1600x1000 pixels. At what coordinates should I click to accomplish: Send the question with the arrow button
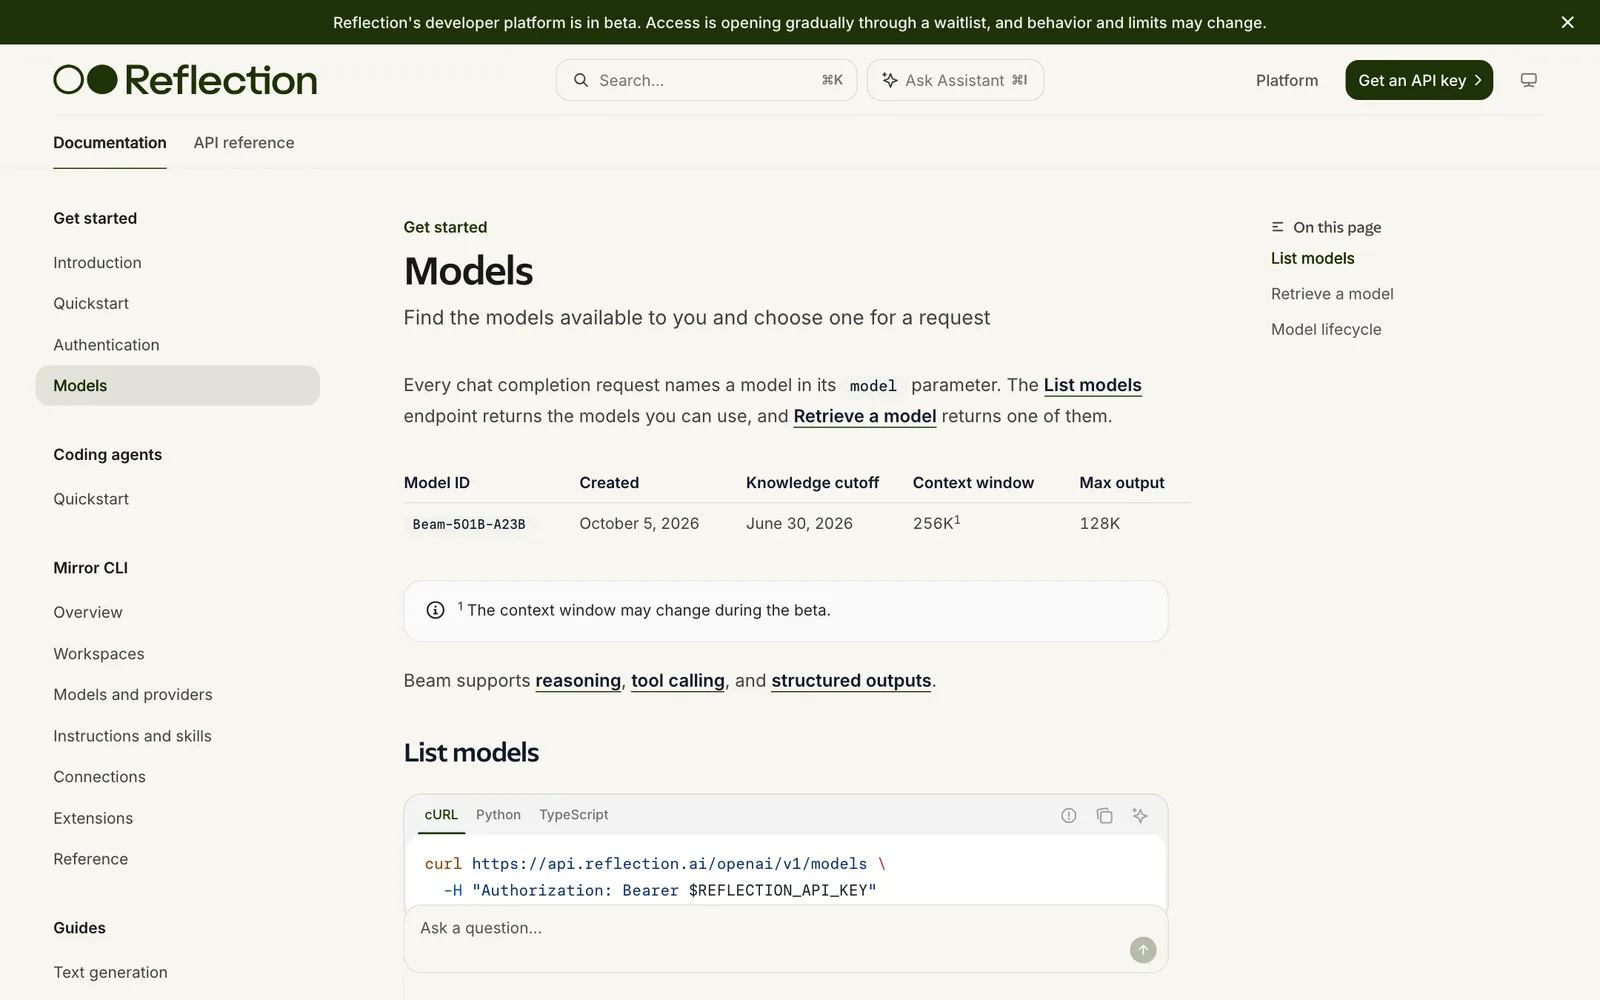point(1143,950)
